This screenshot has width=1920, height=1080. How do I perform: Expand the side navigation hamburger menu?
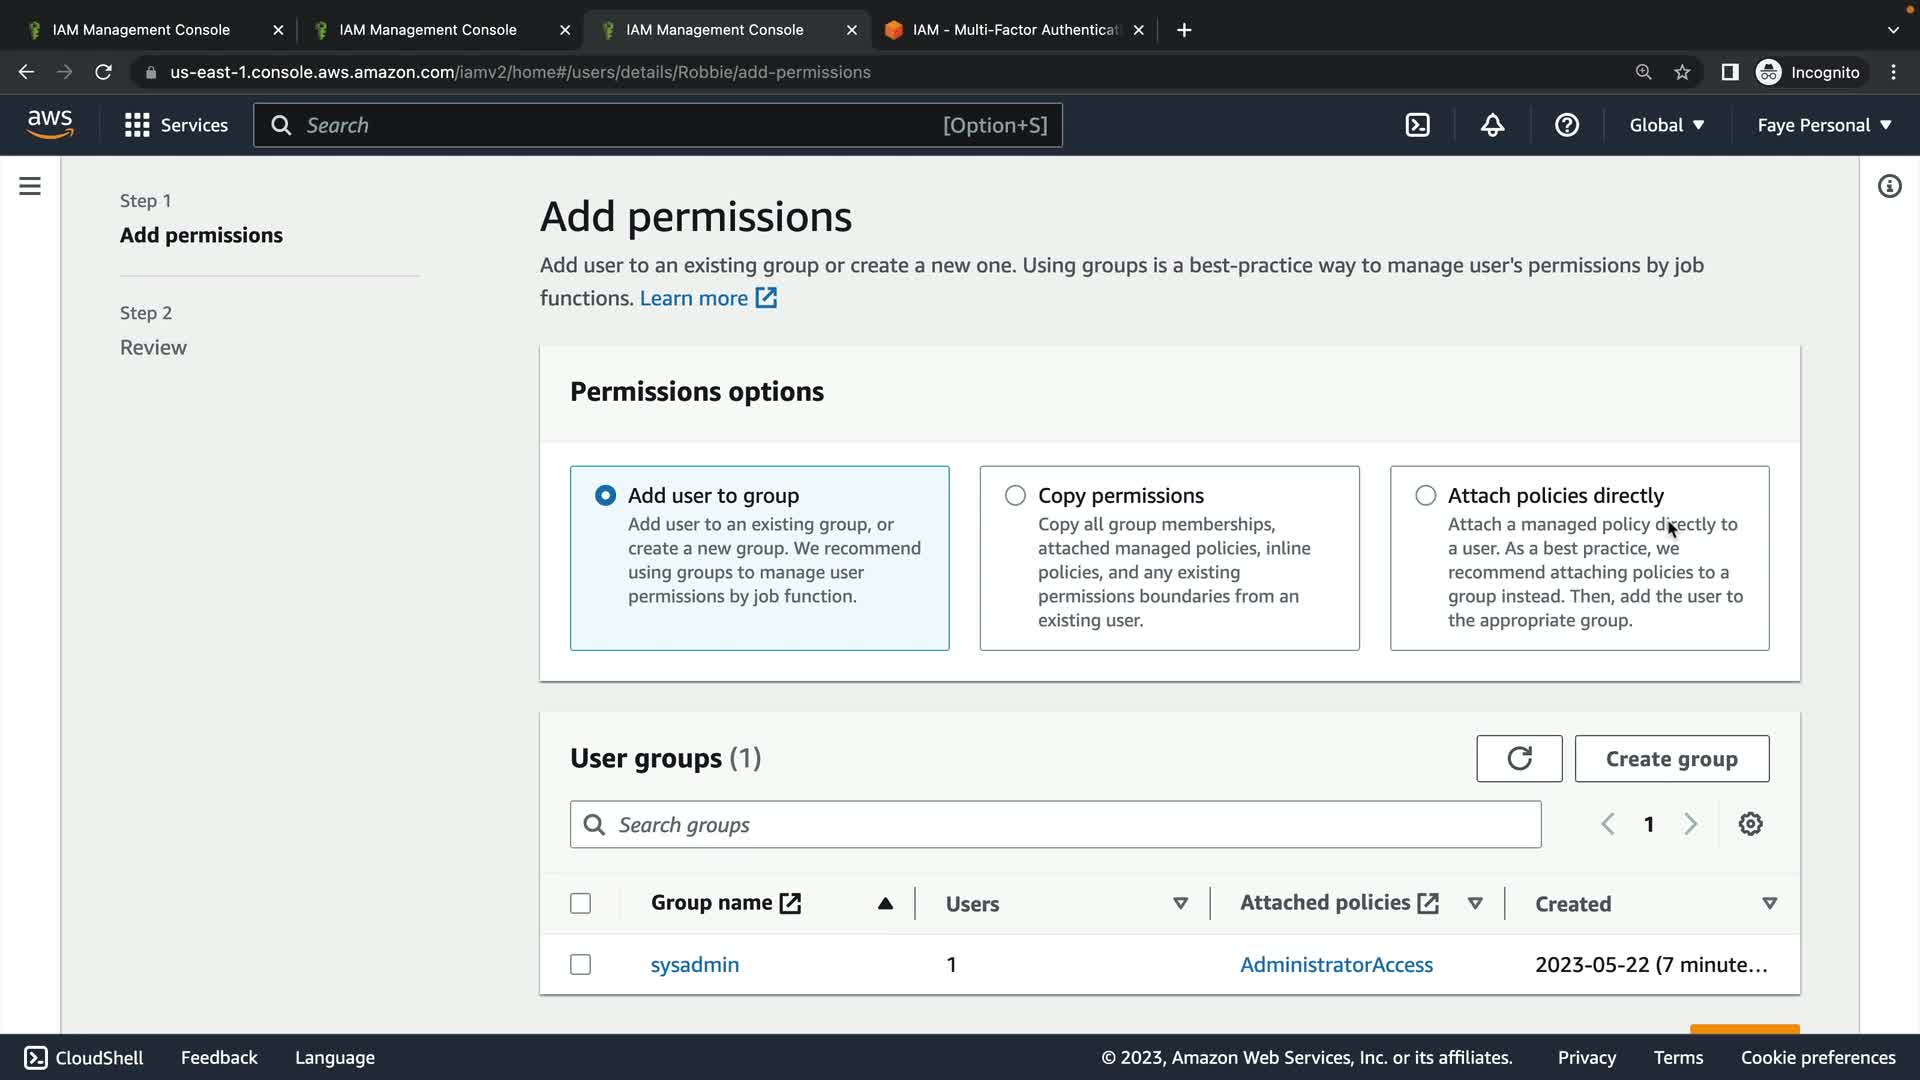pyautogui.click(x=30, y=186)
